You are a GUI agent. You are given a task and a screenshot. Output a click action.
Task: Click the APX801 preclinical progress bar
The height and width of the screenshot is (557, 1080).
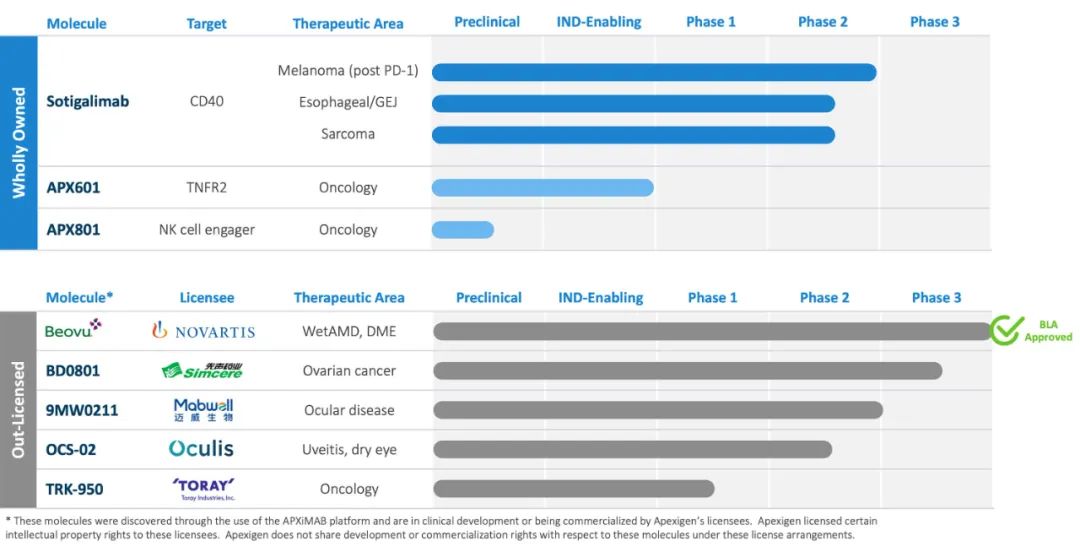[x=463, y=230]
